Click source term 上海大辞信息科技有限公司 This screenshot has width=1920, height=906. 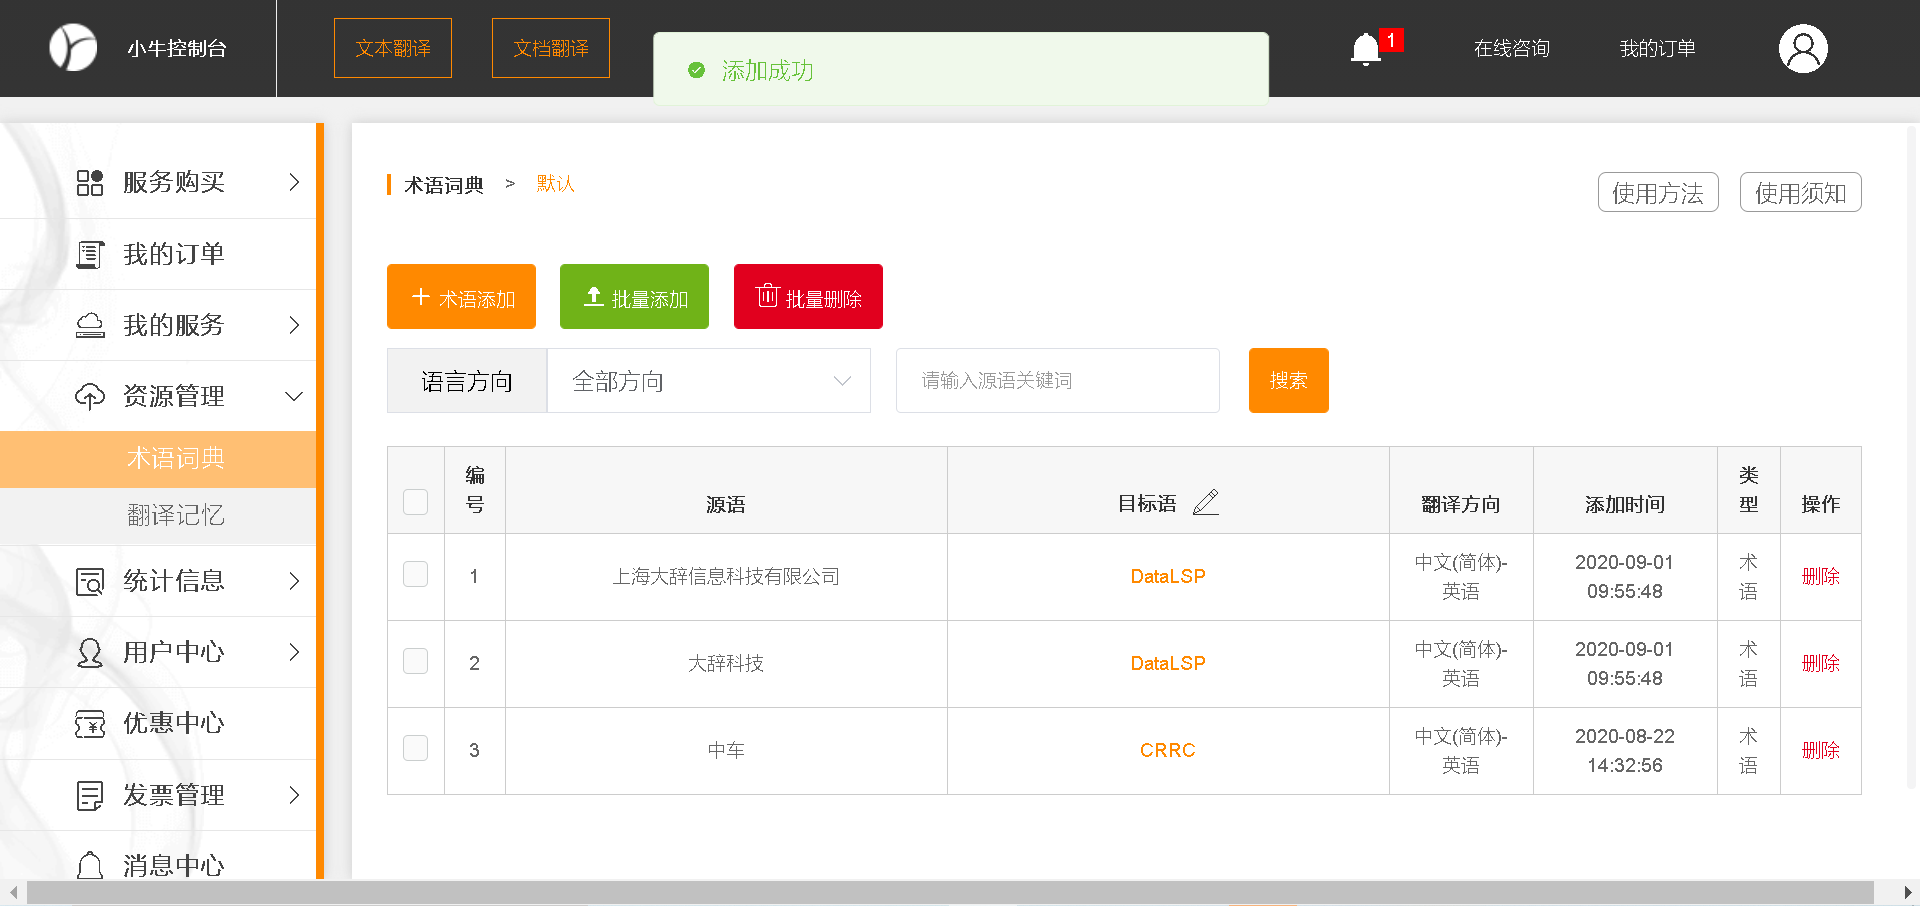(x=726, y=577)
